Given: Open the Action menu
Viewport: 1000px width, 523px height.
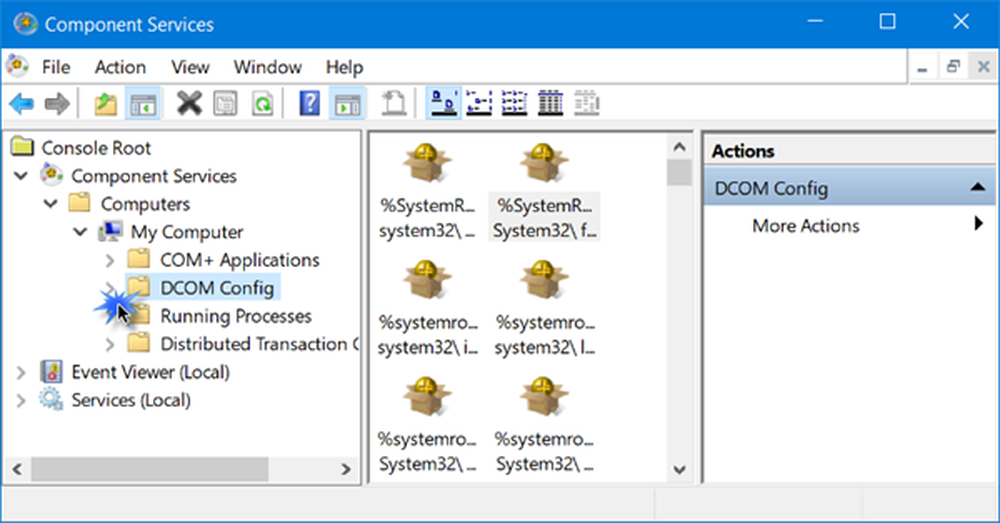Looking at the screenshot, I should point(120,67).
